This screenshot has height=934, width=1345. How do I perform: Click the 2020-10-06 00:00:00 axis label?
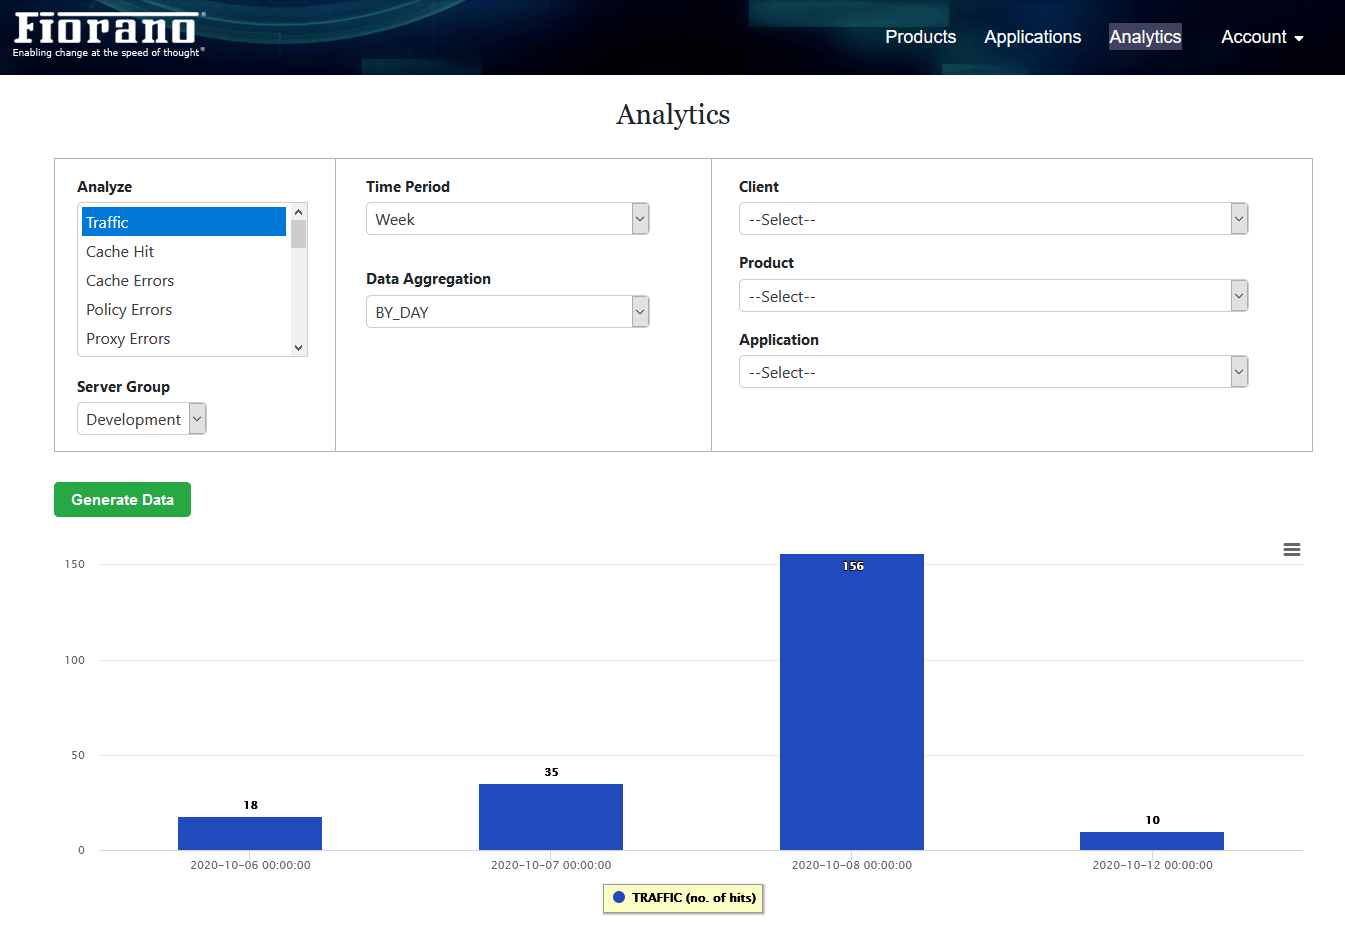pyautogui.click(x=250, y=865)
